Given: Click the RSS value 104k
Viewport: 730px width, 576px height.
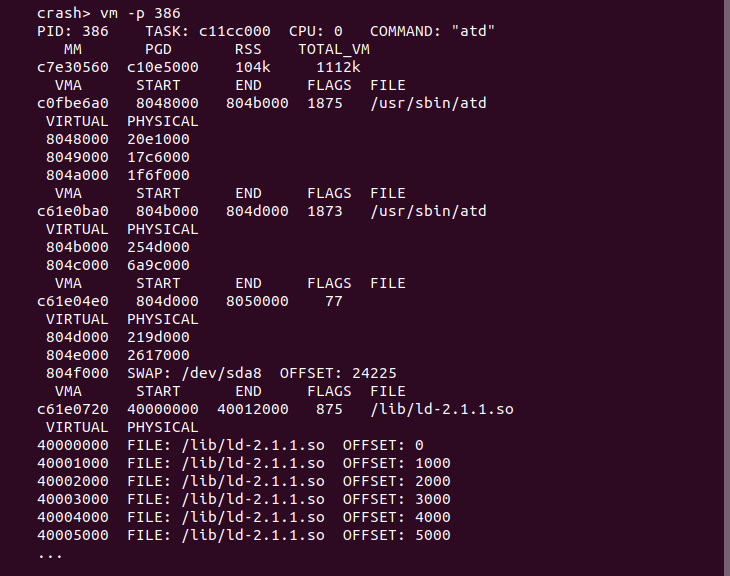Looking at the screenshot, I should (252, 67).
